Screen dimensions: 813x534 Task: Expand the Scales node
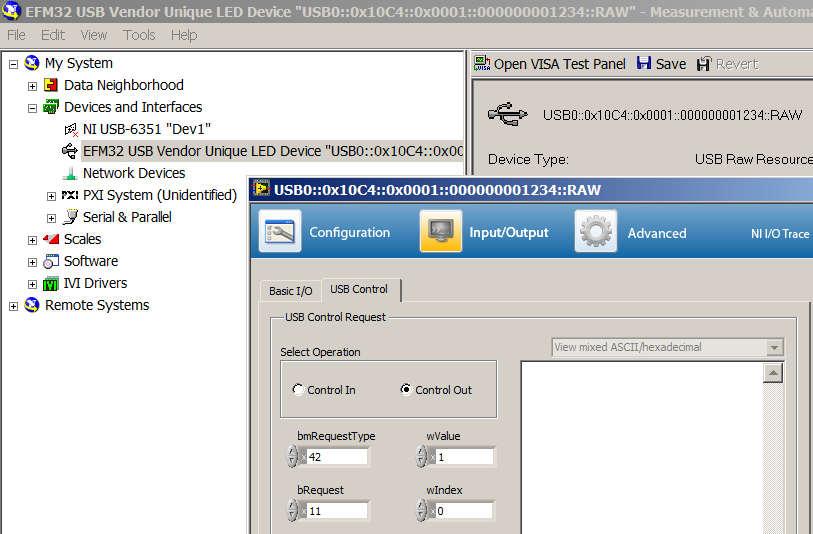click(x=32, y=240)
